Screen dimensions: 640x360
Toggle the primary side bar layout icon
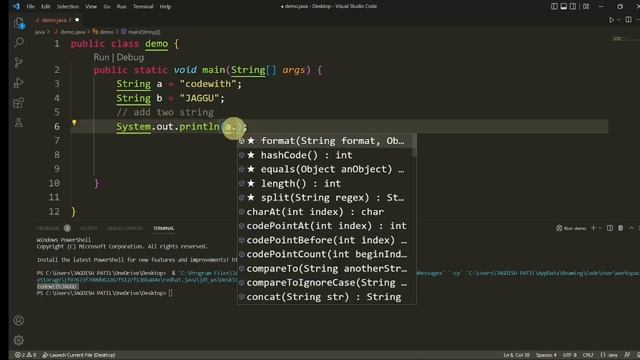click(x=554, y=7)
